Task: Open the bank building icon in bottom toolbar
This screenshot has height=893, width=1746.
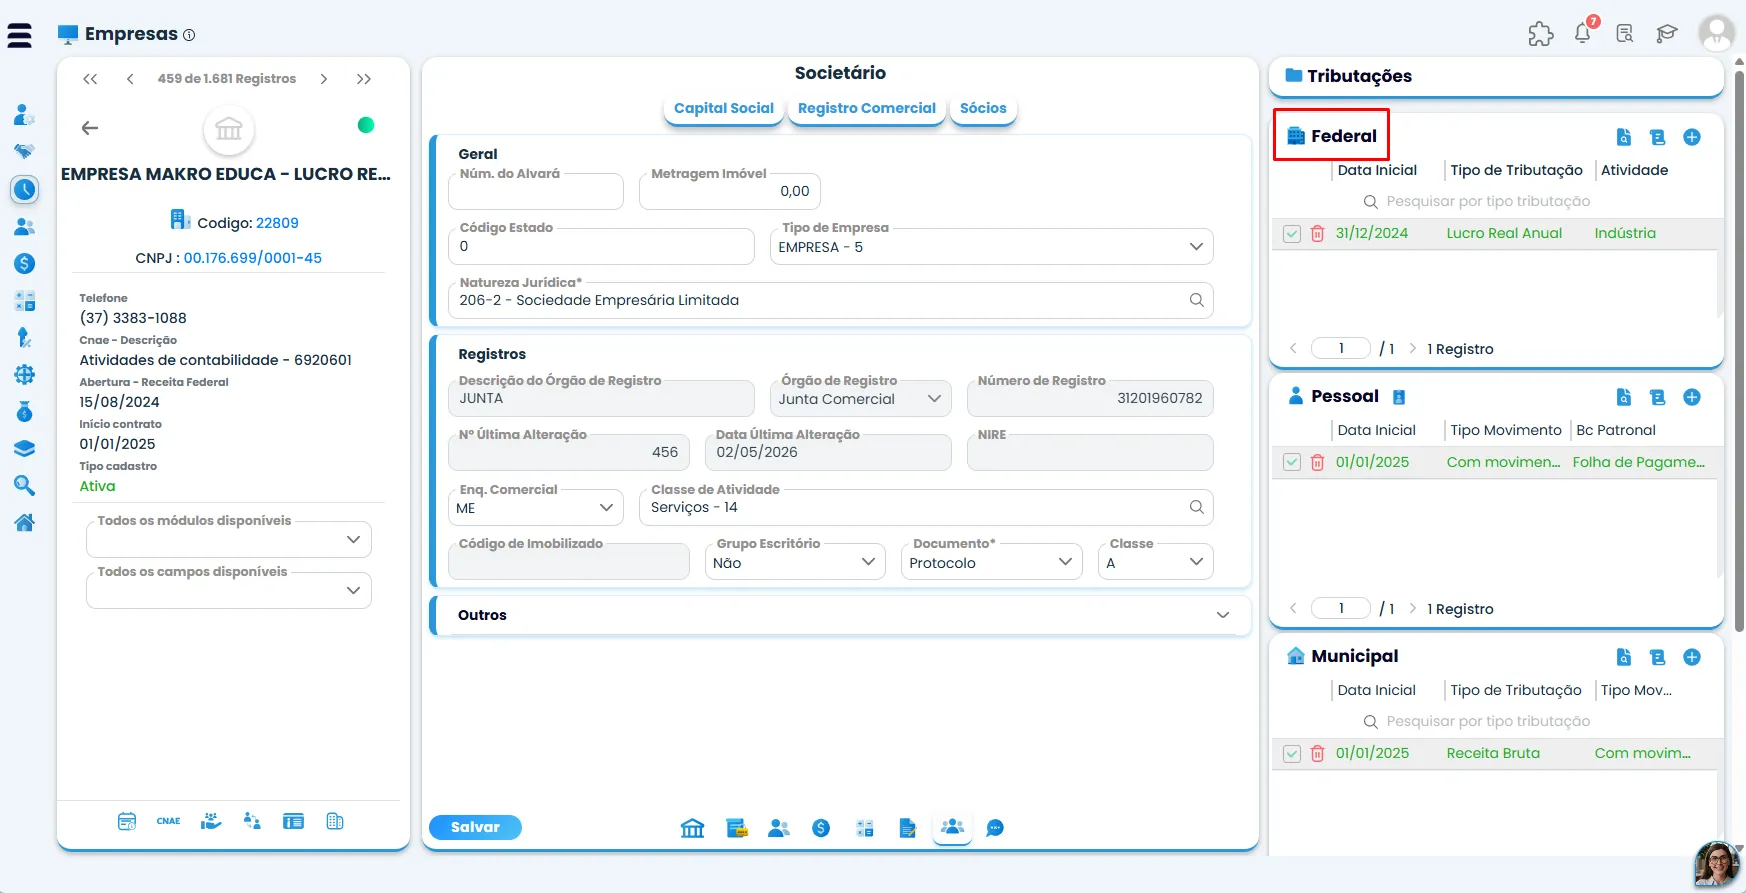Action: coord(692,828)
